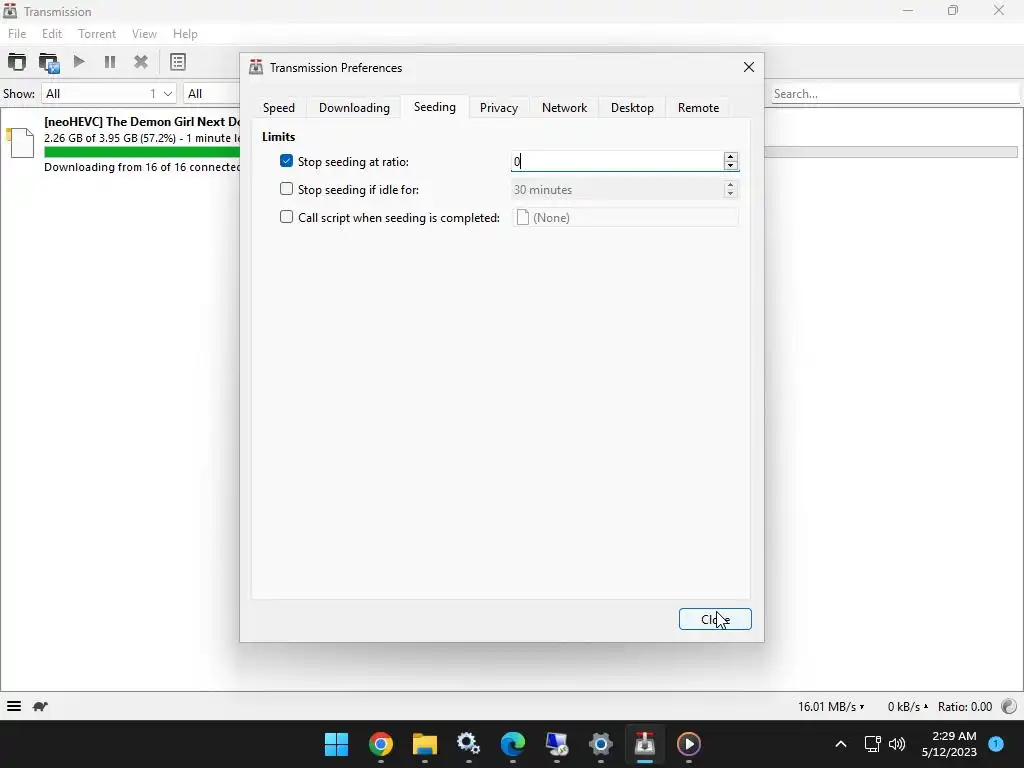The image size is (1024, 768).
Task: Click the network status icon in the status bar
Action: 1009,706
